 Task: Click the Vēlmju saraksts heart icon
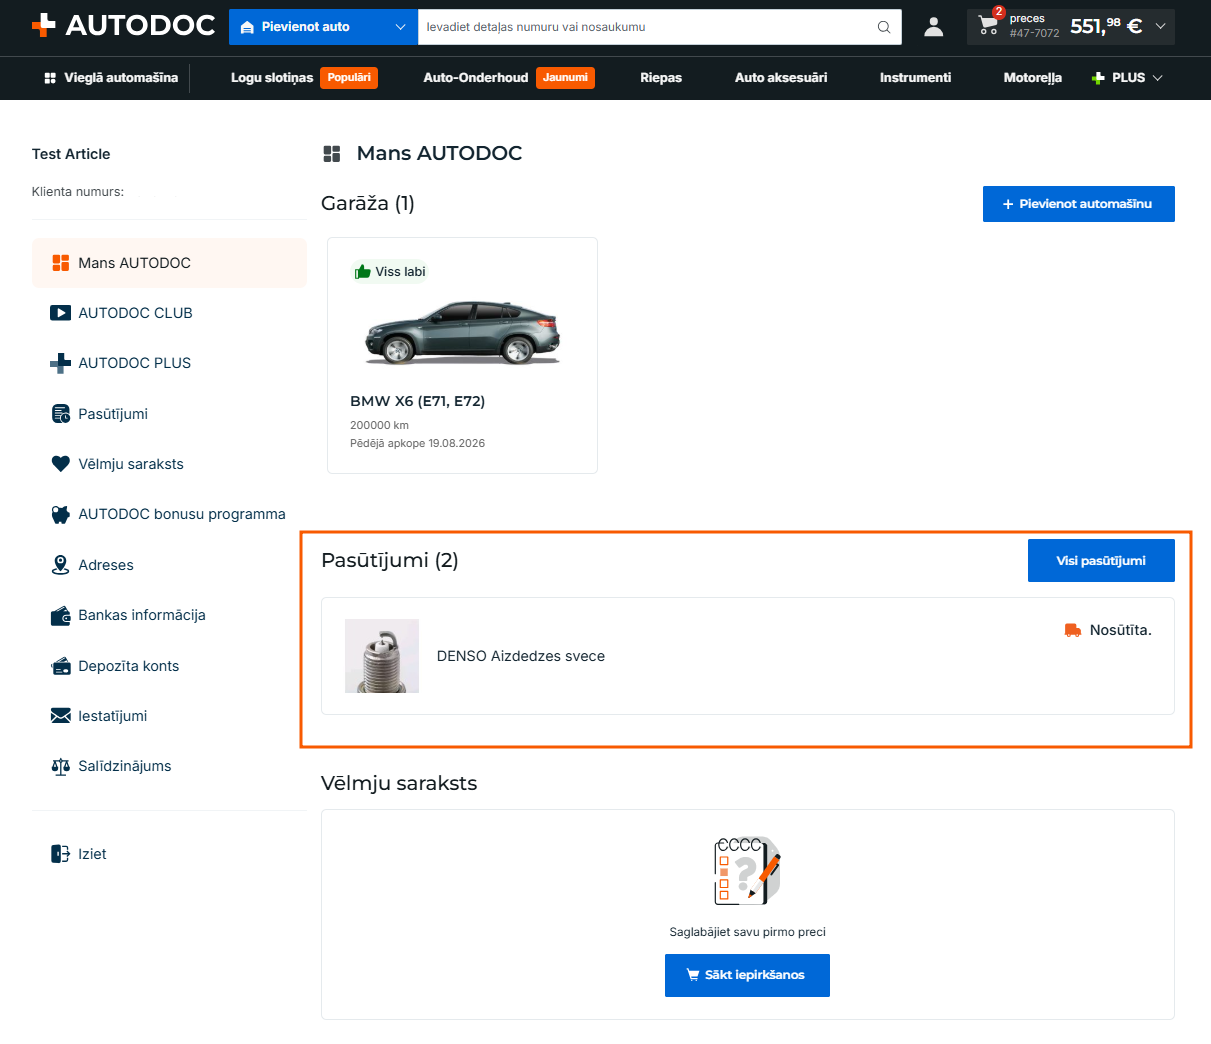click(61, 464)
